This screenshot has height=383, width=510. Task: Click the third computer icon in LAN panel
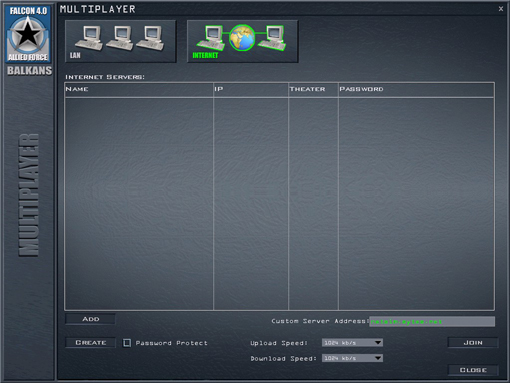tap(150, 38)
